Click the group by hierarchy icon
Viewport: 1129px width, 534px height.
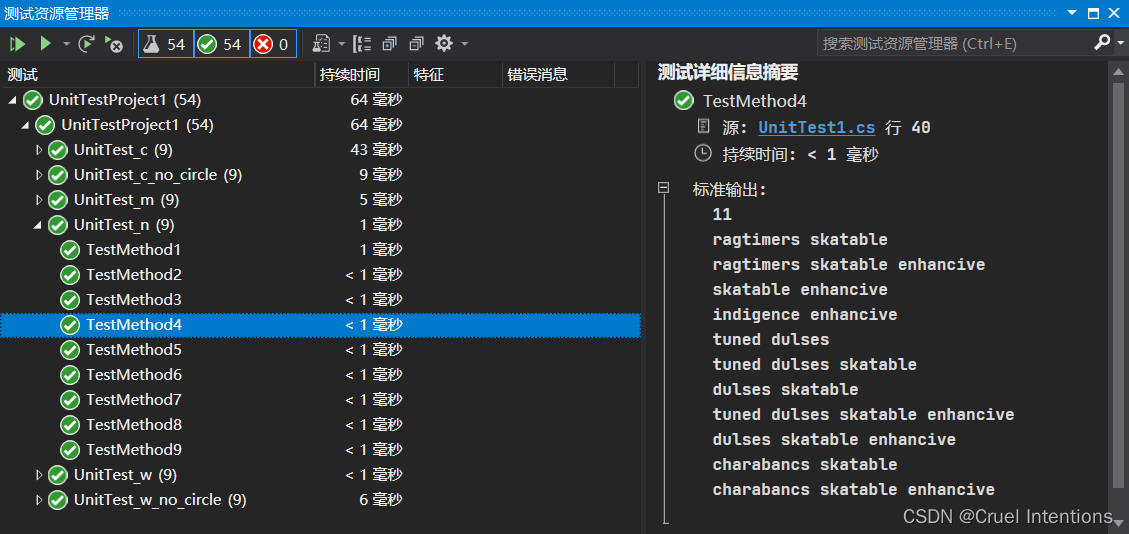coord(362,44)
